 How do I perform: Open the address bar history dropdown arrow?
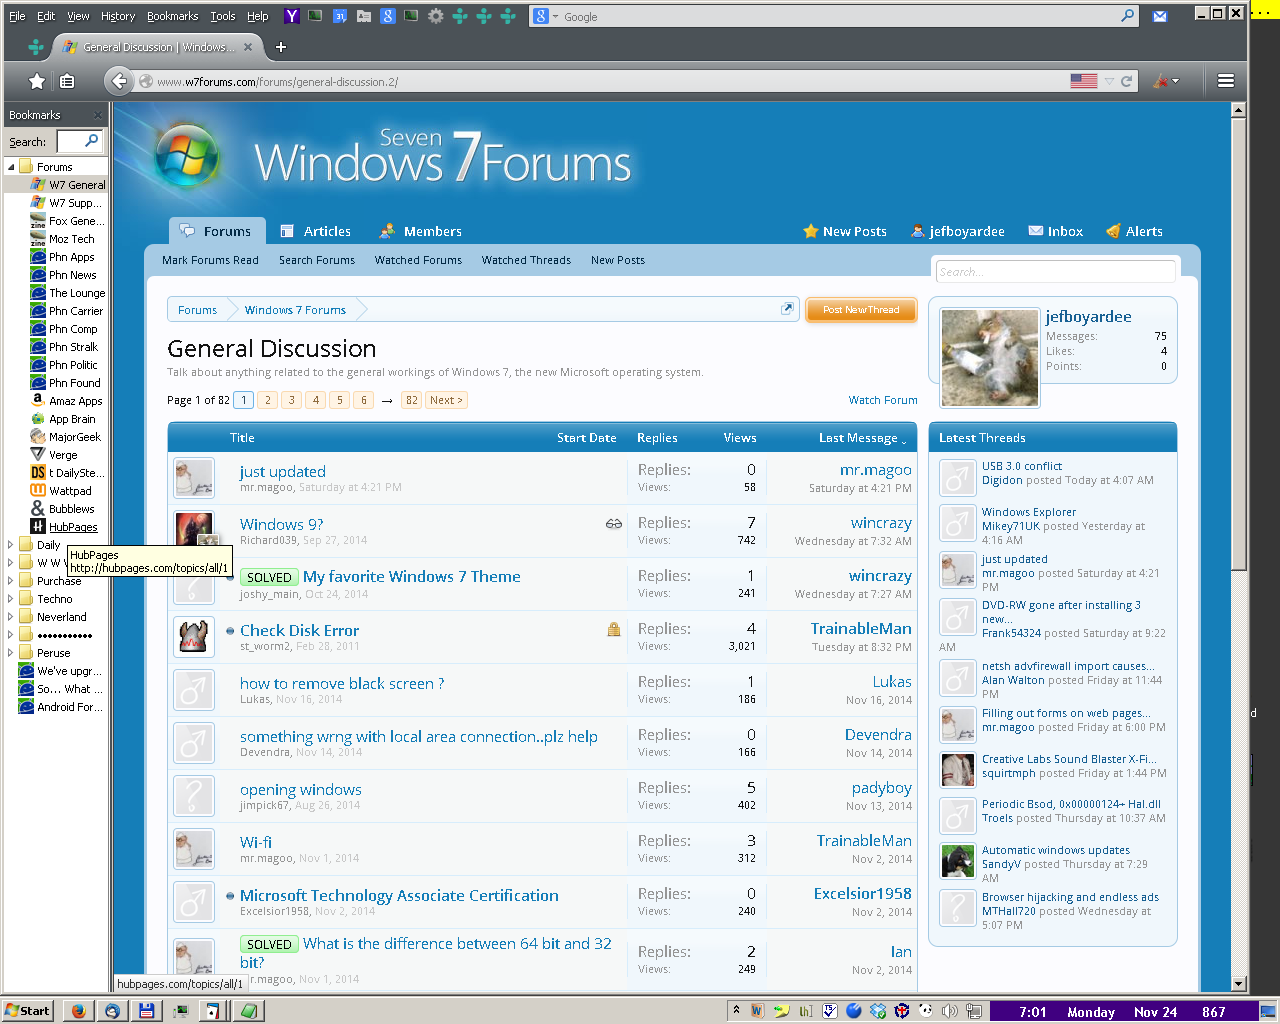[1108, 81]
